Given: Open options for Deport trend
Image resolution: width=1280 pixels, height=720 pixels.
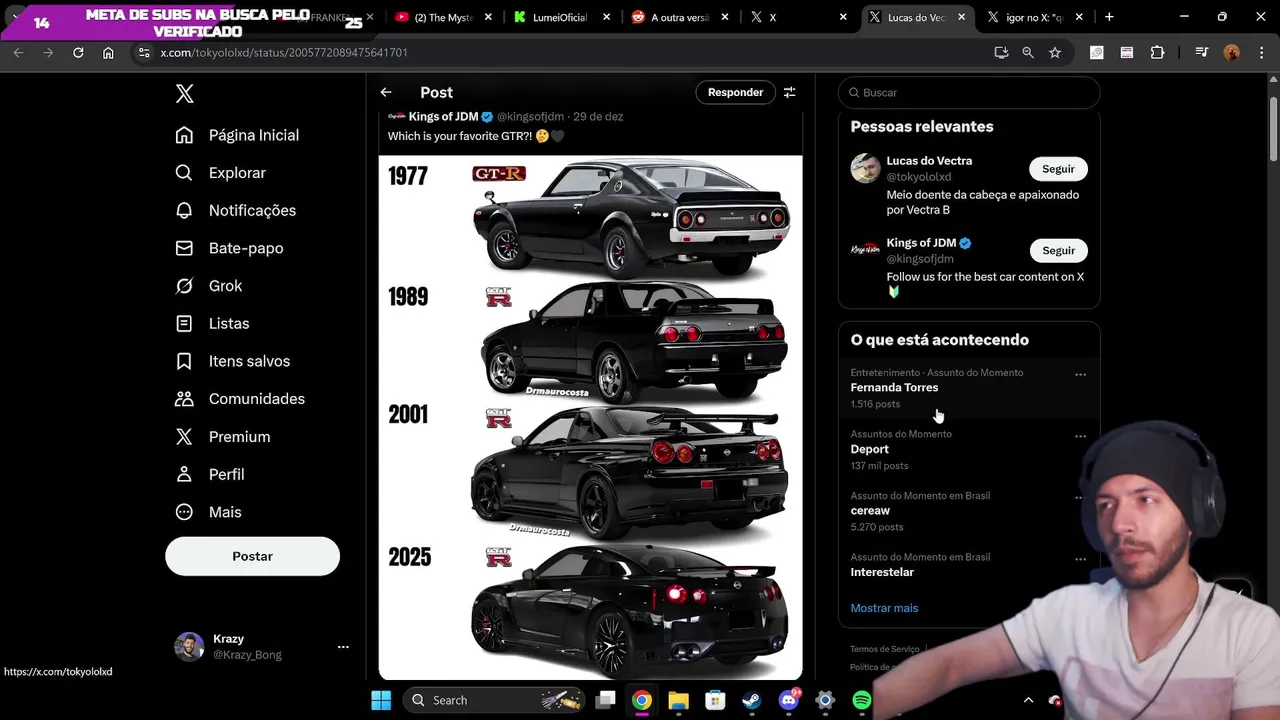Looking at the screenshot, I should pyautogui.click(x=1080, y=437).
